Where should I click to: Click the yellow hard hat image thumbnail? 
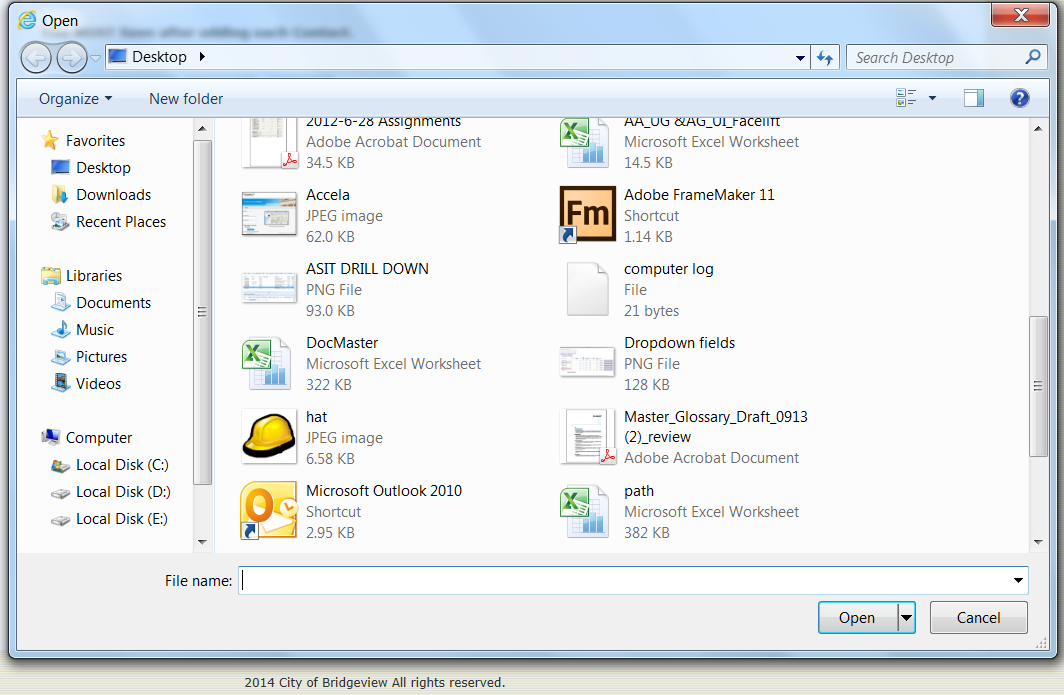click(269, 437)
